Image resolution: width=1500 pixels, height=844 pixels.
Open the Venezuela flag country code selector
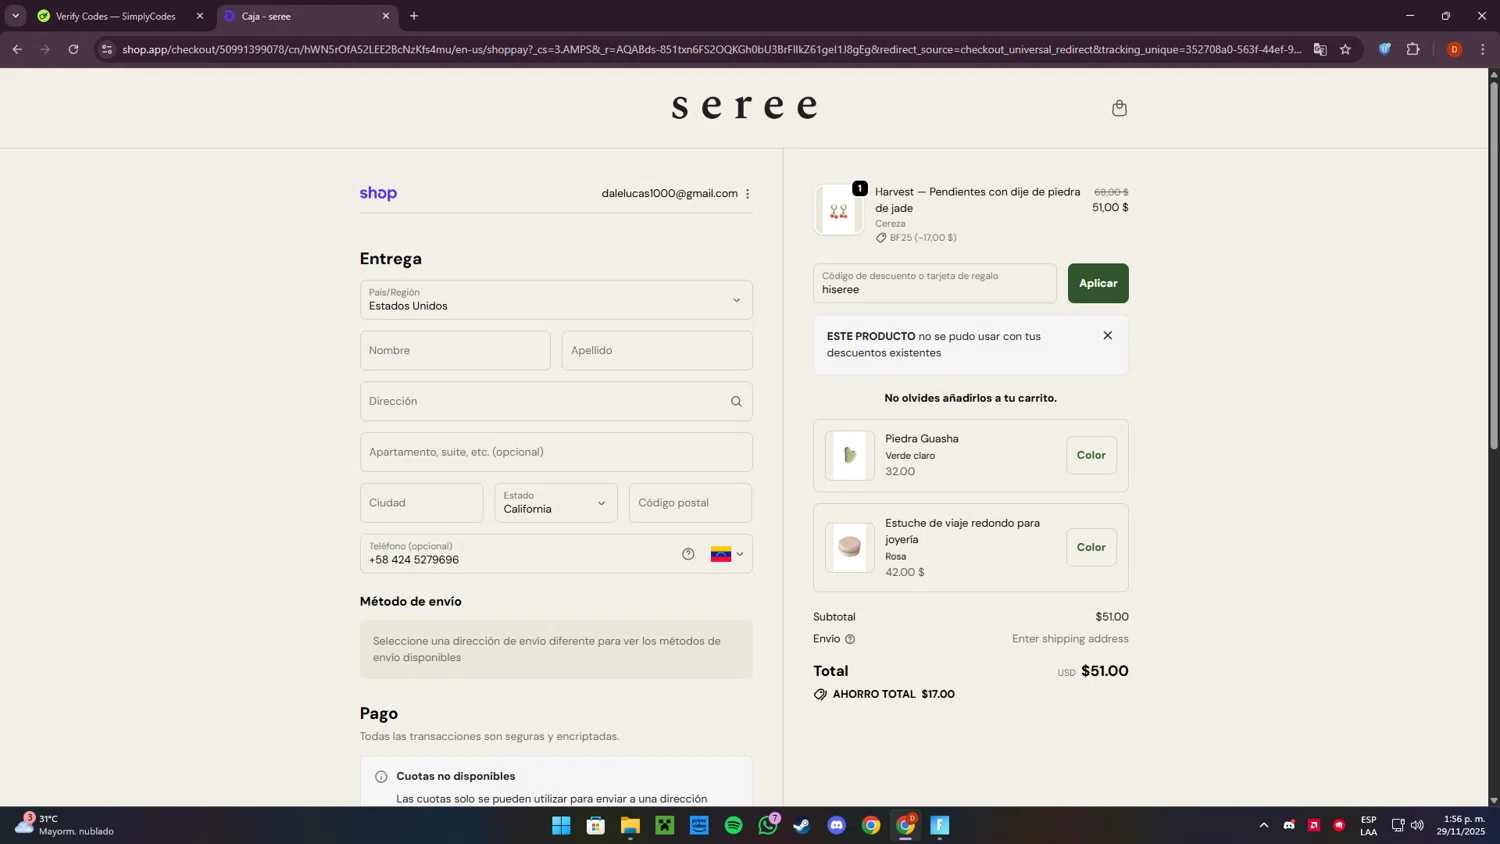tap(727, 554)
